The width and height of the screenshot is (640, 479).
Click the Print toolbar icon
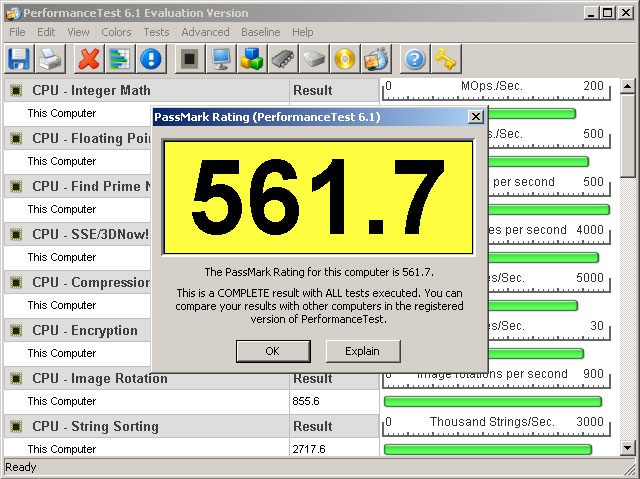(50, 59)
